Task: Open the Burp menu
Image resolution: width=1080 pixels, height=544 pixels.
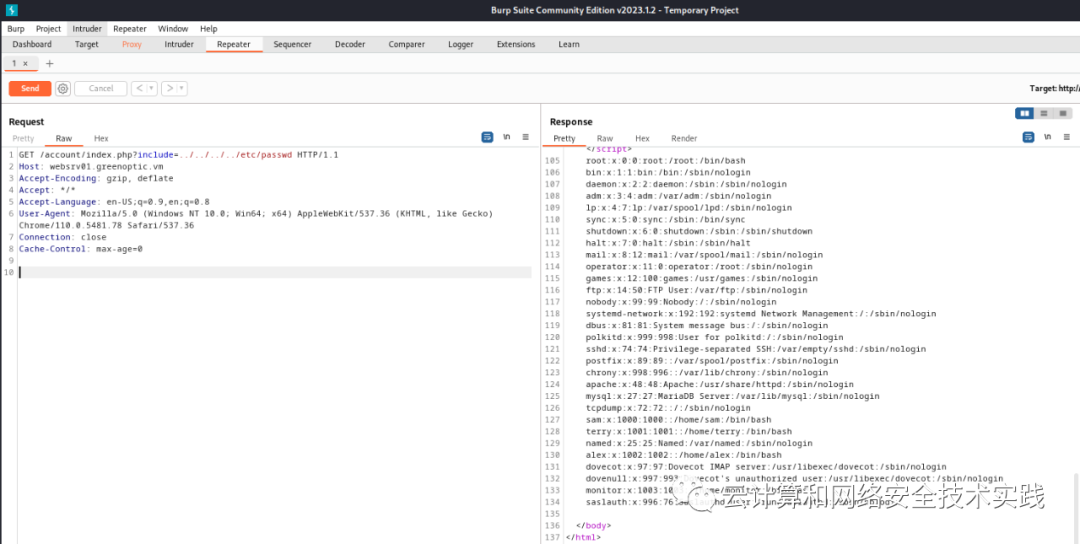Action: pos(16,29)
